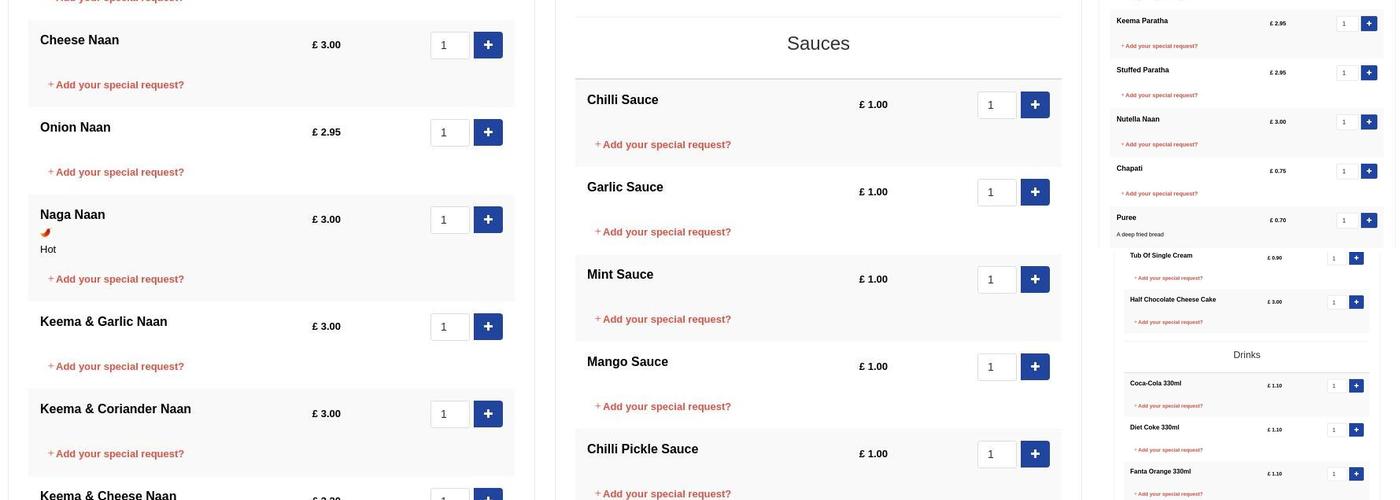Add Keema & Garlic Naan to order

(x=488, y=327)
